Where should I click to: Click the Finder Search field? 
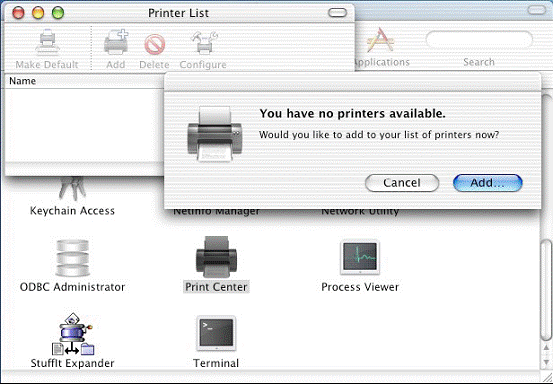click(x=479, y=39)
